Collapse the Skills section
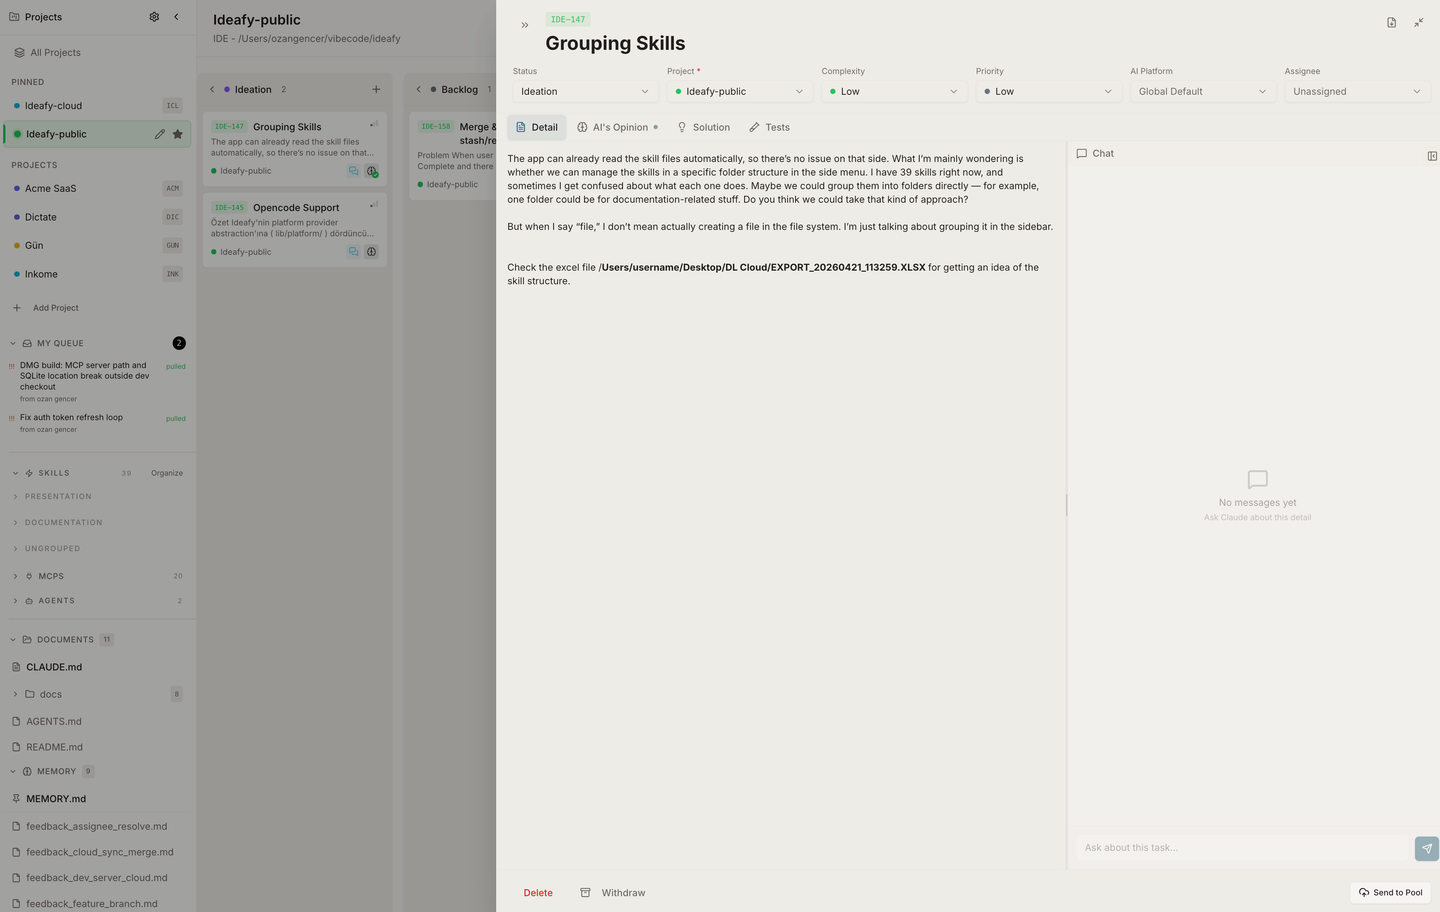This screenshot has height=912, width=1440. tap(15, 473)
